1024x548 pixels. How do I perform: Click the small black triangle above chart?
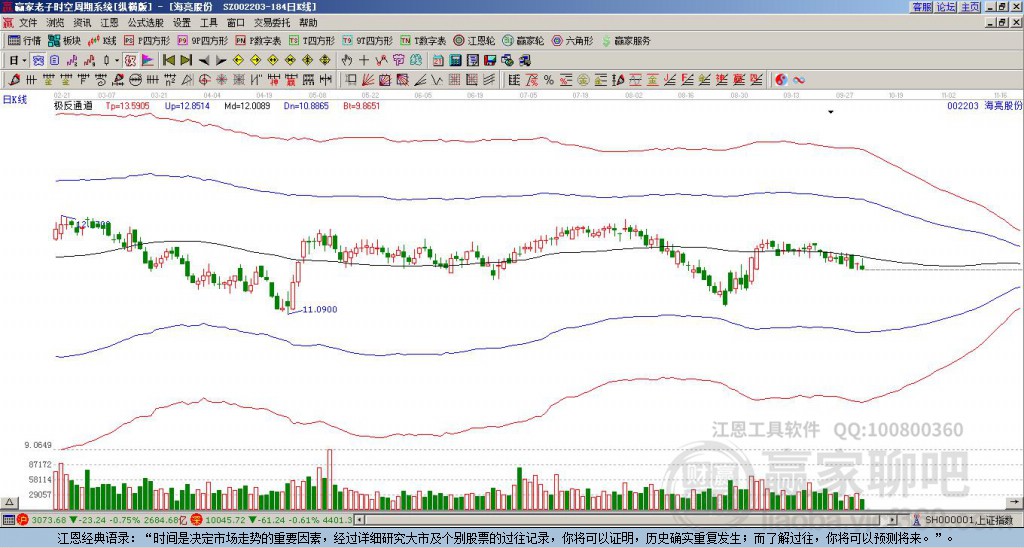[x=830, y=113]
